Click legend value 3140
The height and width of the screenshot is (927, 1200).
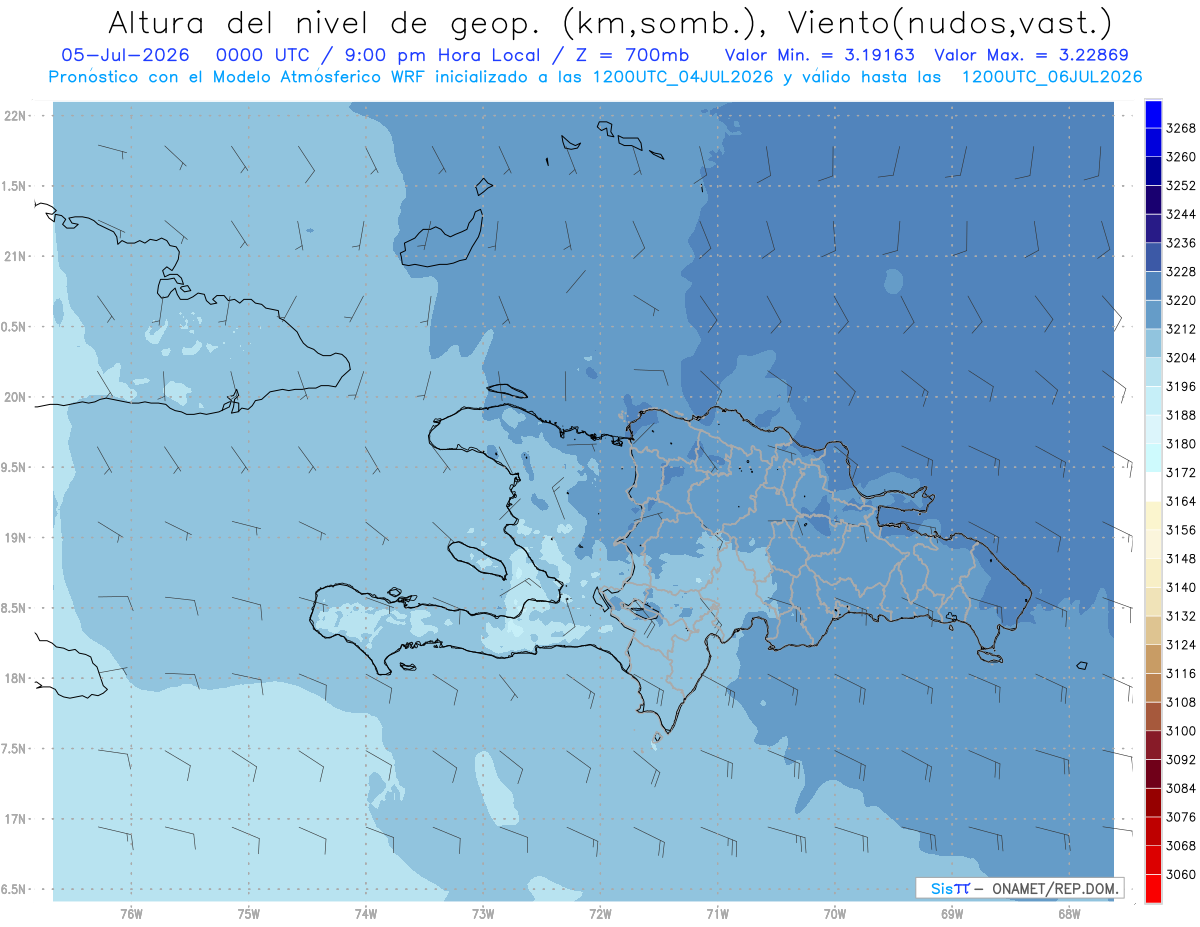click(1181, 587)
